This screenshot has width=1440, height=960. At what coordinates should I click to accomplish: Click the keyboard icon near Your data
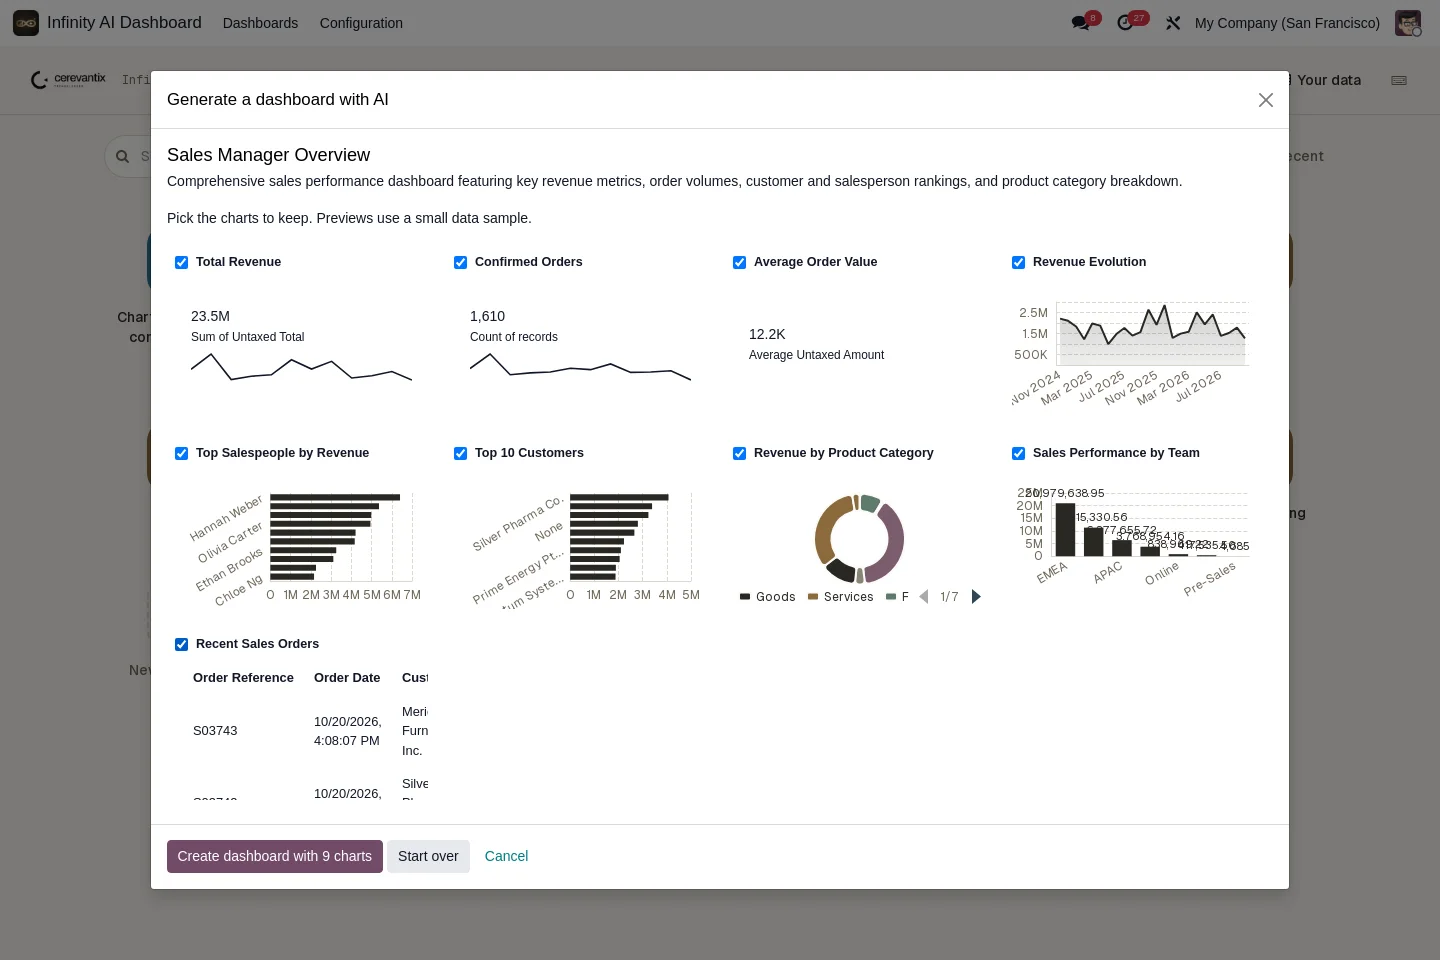[x=1399, y=80]
